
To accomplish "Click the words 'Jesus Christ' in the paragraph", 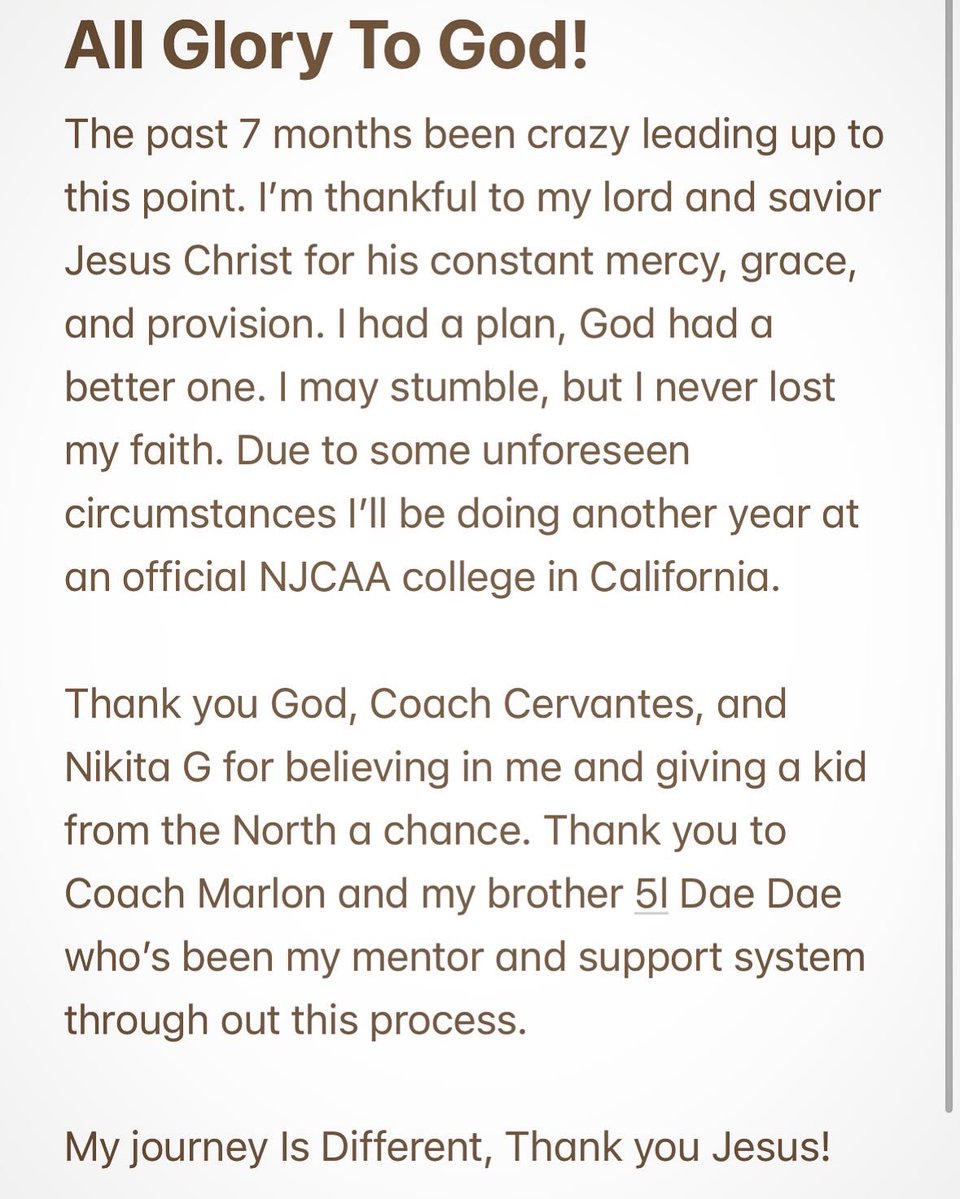I will [178, 261].
